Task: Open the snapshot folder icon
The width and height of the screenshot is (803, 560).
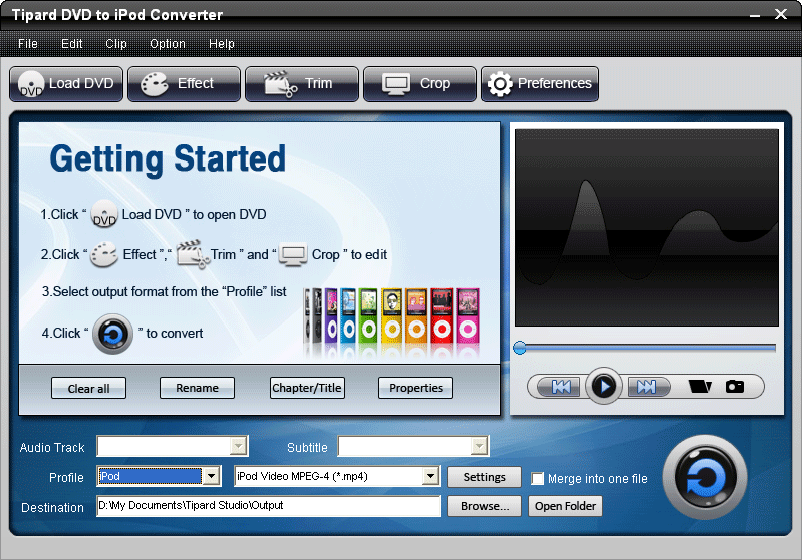Action: point(700,386)
